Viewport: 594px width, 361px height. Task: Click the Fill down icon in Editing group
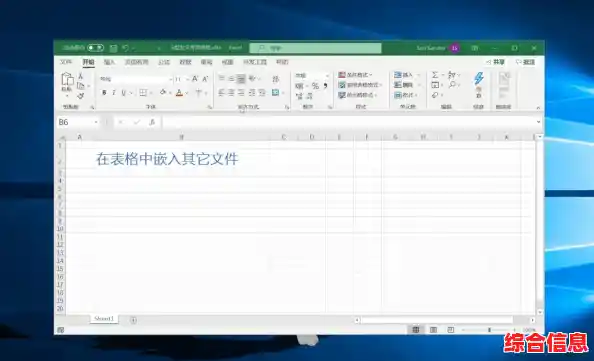pyautogui.click(x=435, y=85)
